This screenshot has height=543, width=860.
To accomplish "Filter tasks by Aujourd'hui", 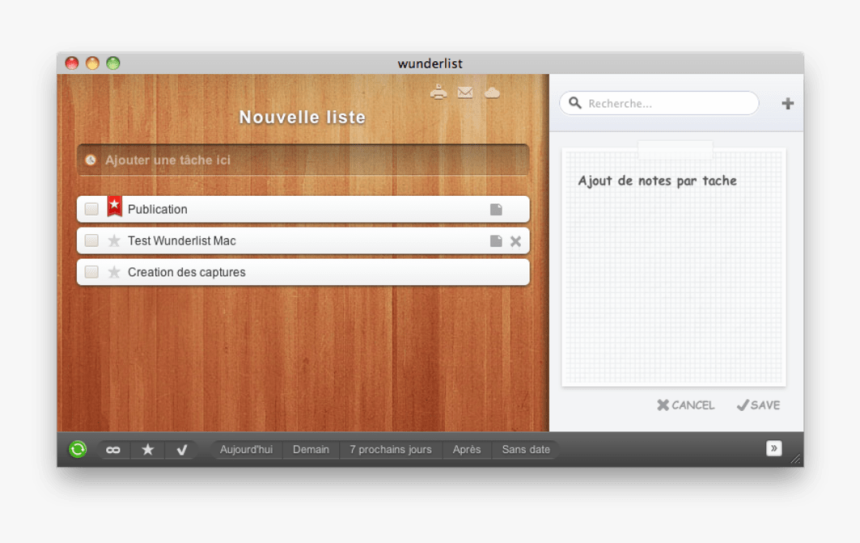I will [246, 449].
